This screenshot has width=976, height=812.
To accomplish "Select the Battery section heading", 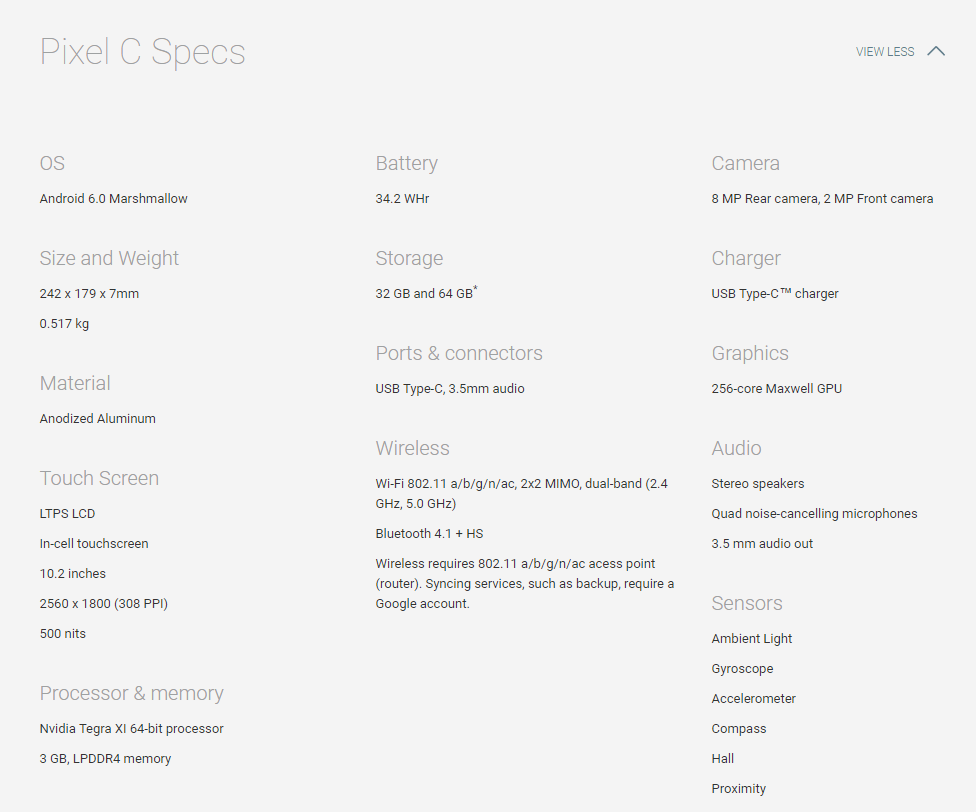I will click(x=406, y=163).
